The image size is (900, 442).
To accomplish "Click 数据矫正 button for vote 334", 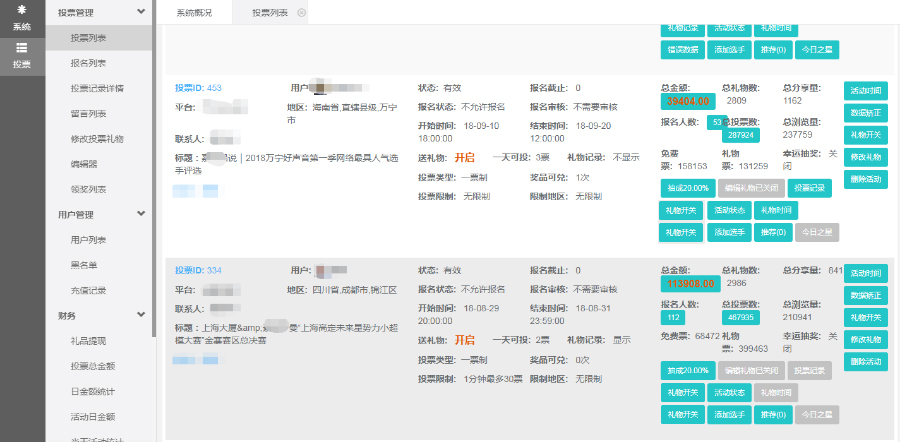I will click(x=866, y=295).
